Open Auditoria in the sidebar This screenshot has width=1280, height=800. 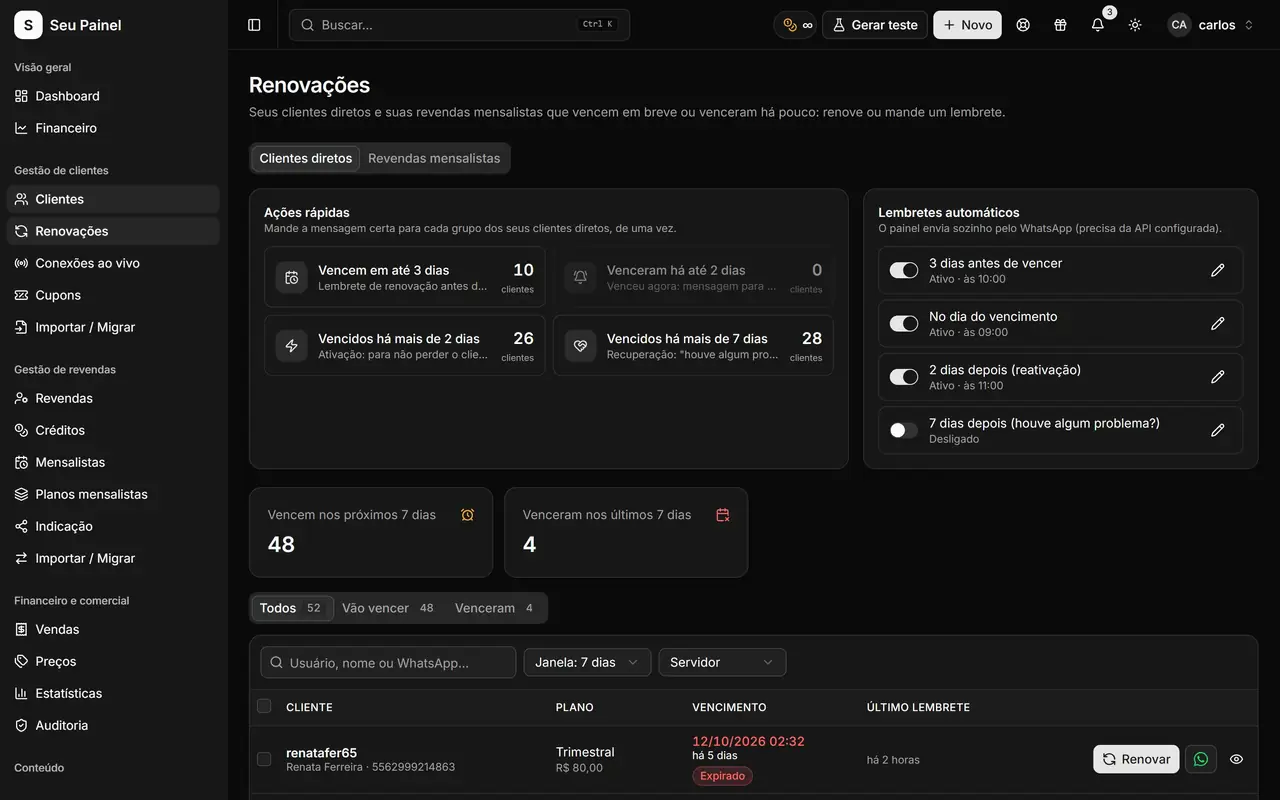pos(113,725)
